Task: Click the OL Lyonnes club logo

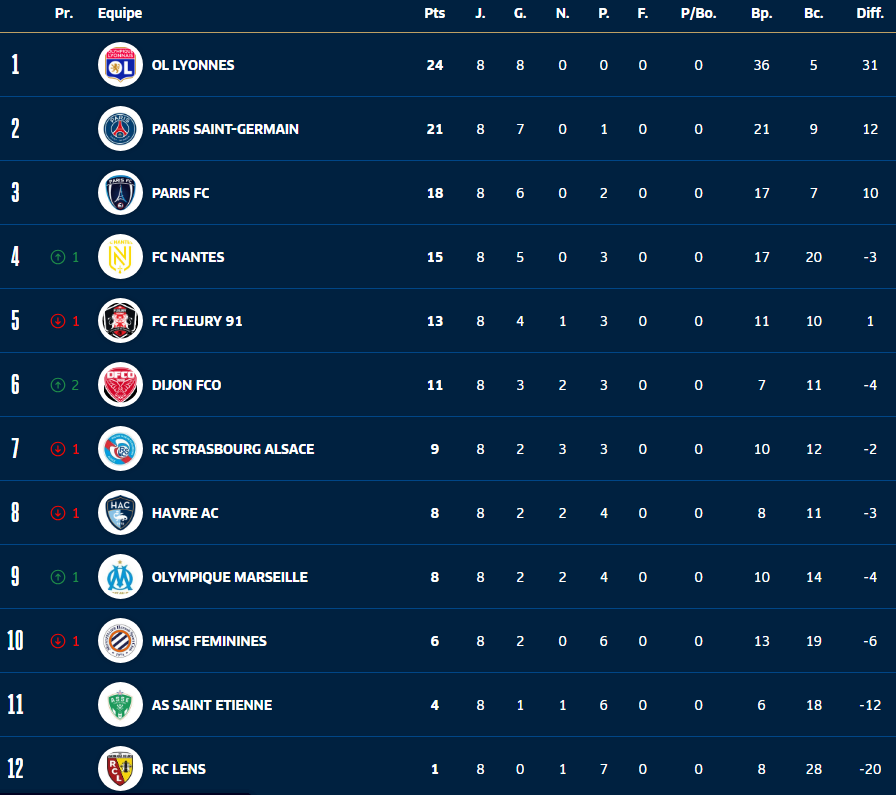Action: pyautogui.click(x=120, y=65)
